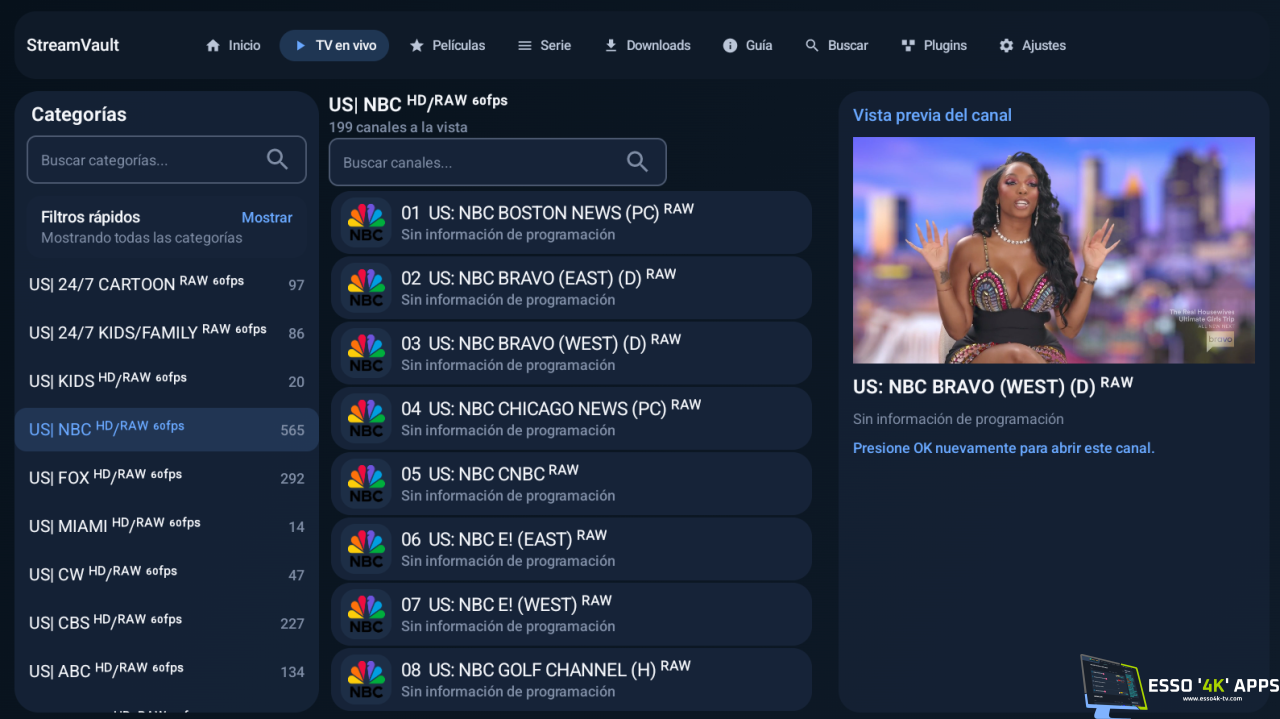This screenshot has height=719, width=1280.
Task: Open channel 04 NBC CHICAGO NEWS (PC)
Action: (571, 418)
